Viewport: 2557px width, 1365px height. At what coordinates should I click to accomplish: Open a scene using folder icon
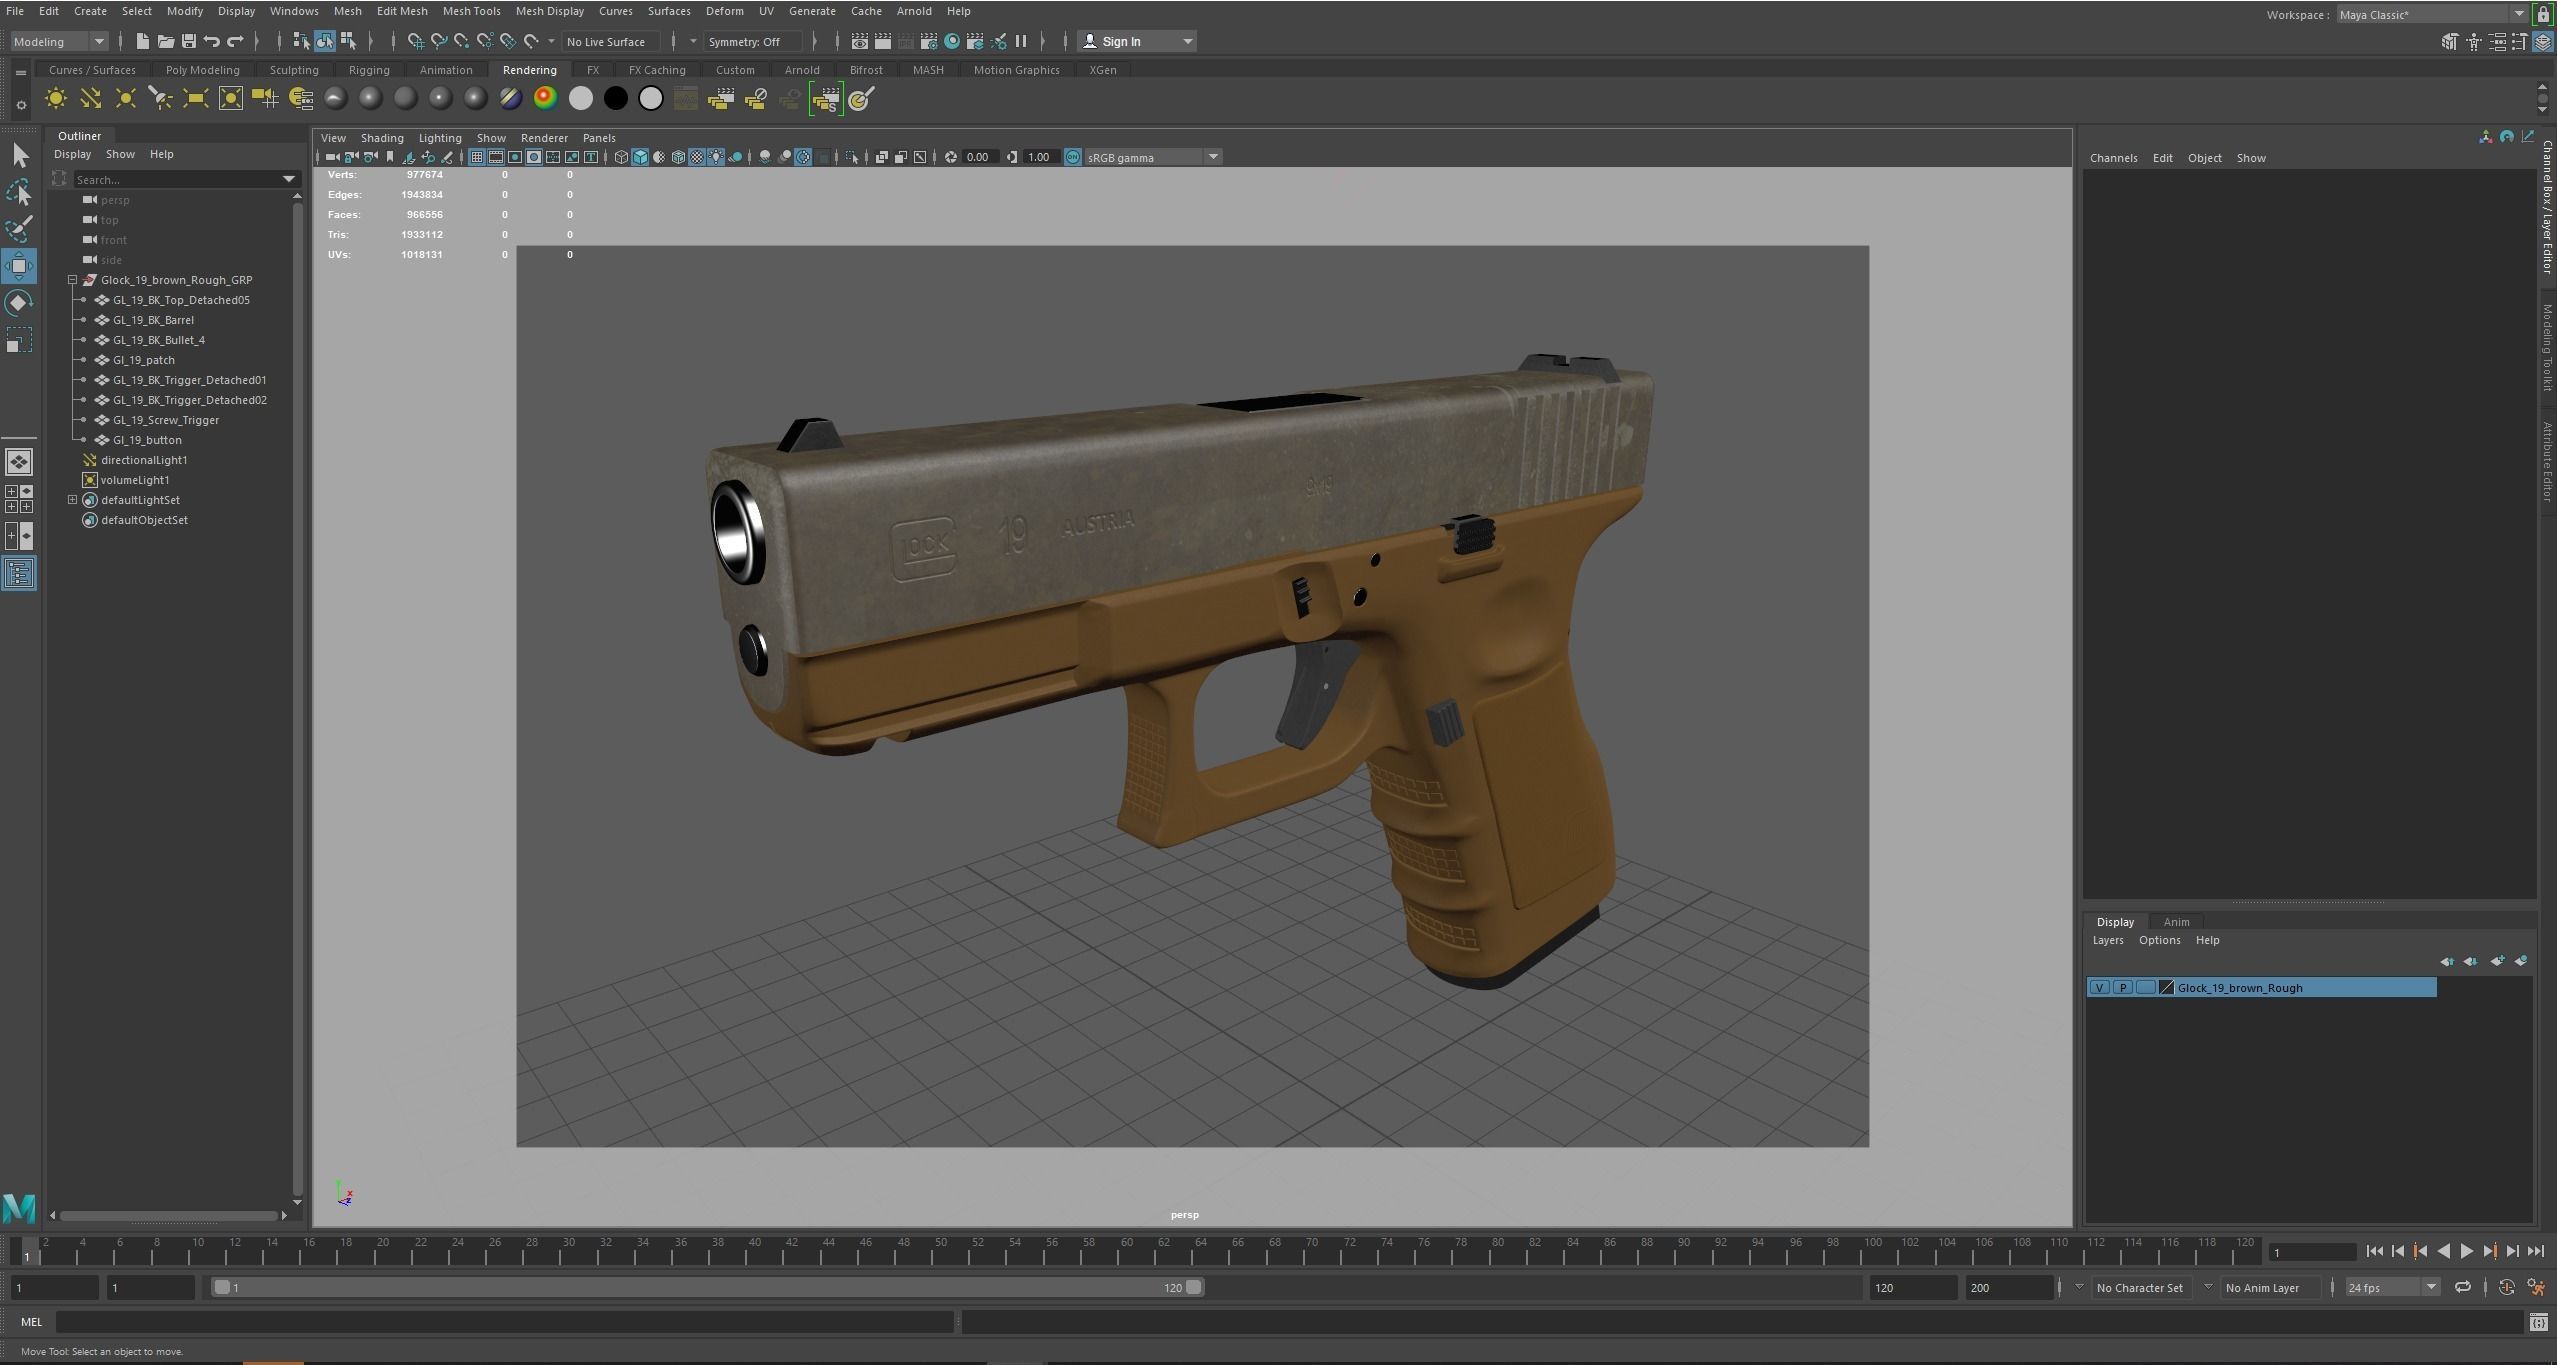click(165, 41)
